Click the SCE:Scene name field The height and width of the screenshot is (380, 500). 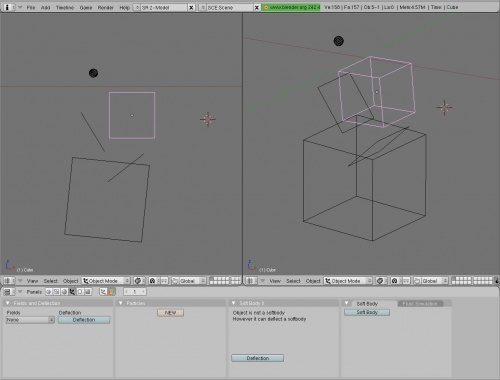coord(229,7)
